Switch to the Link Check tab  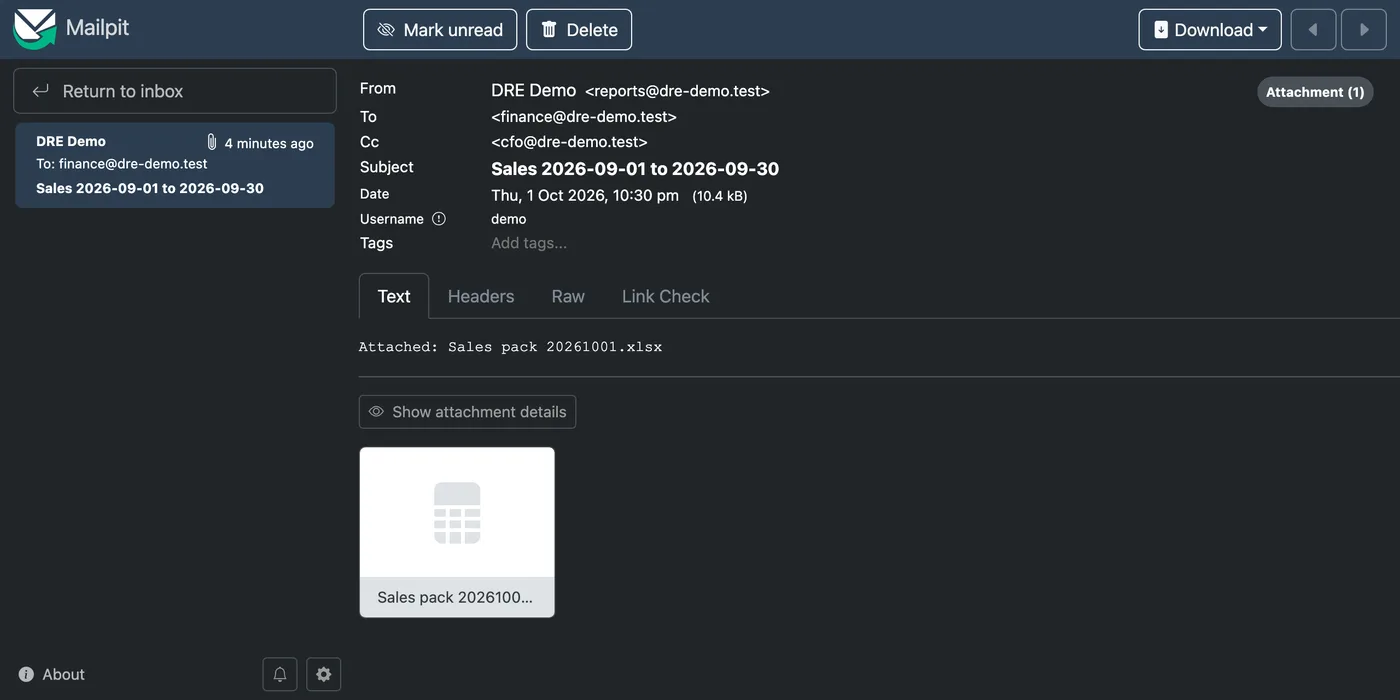tap(665, 296)
